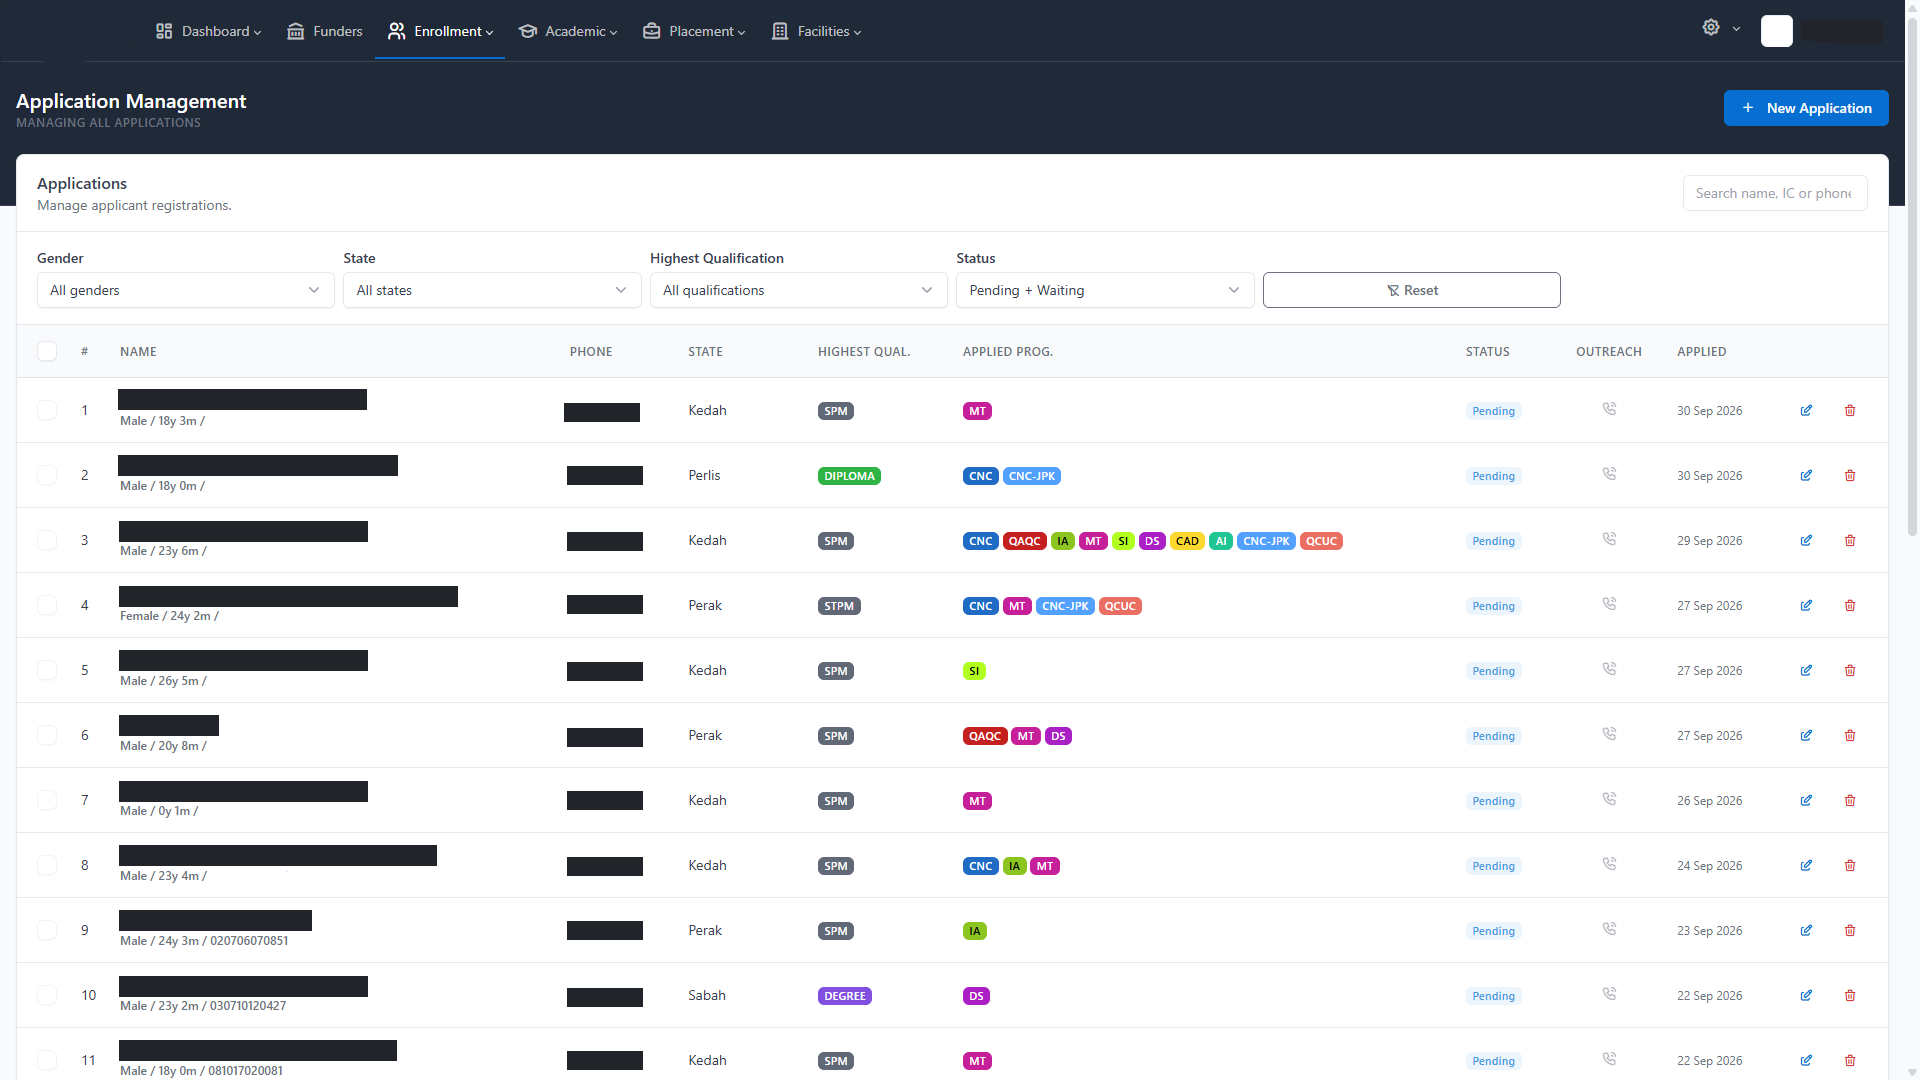
Task: Check the box for row 1
Action: point(47,410)
